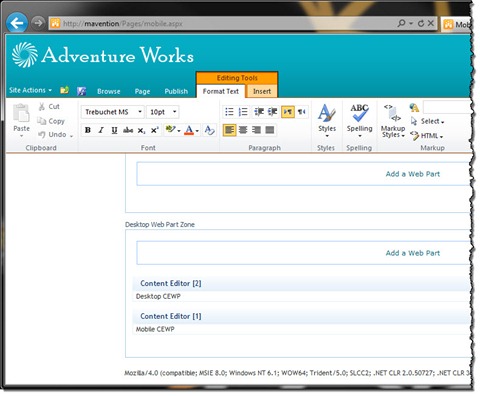Open the Select dropdown in Markup group
Image resolution: width=480 pixels, height=396 pixels.
[428, 121]
